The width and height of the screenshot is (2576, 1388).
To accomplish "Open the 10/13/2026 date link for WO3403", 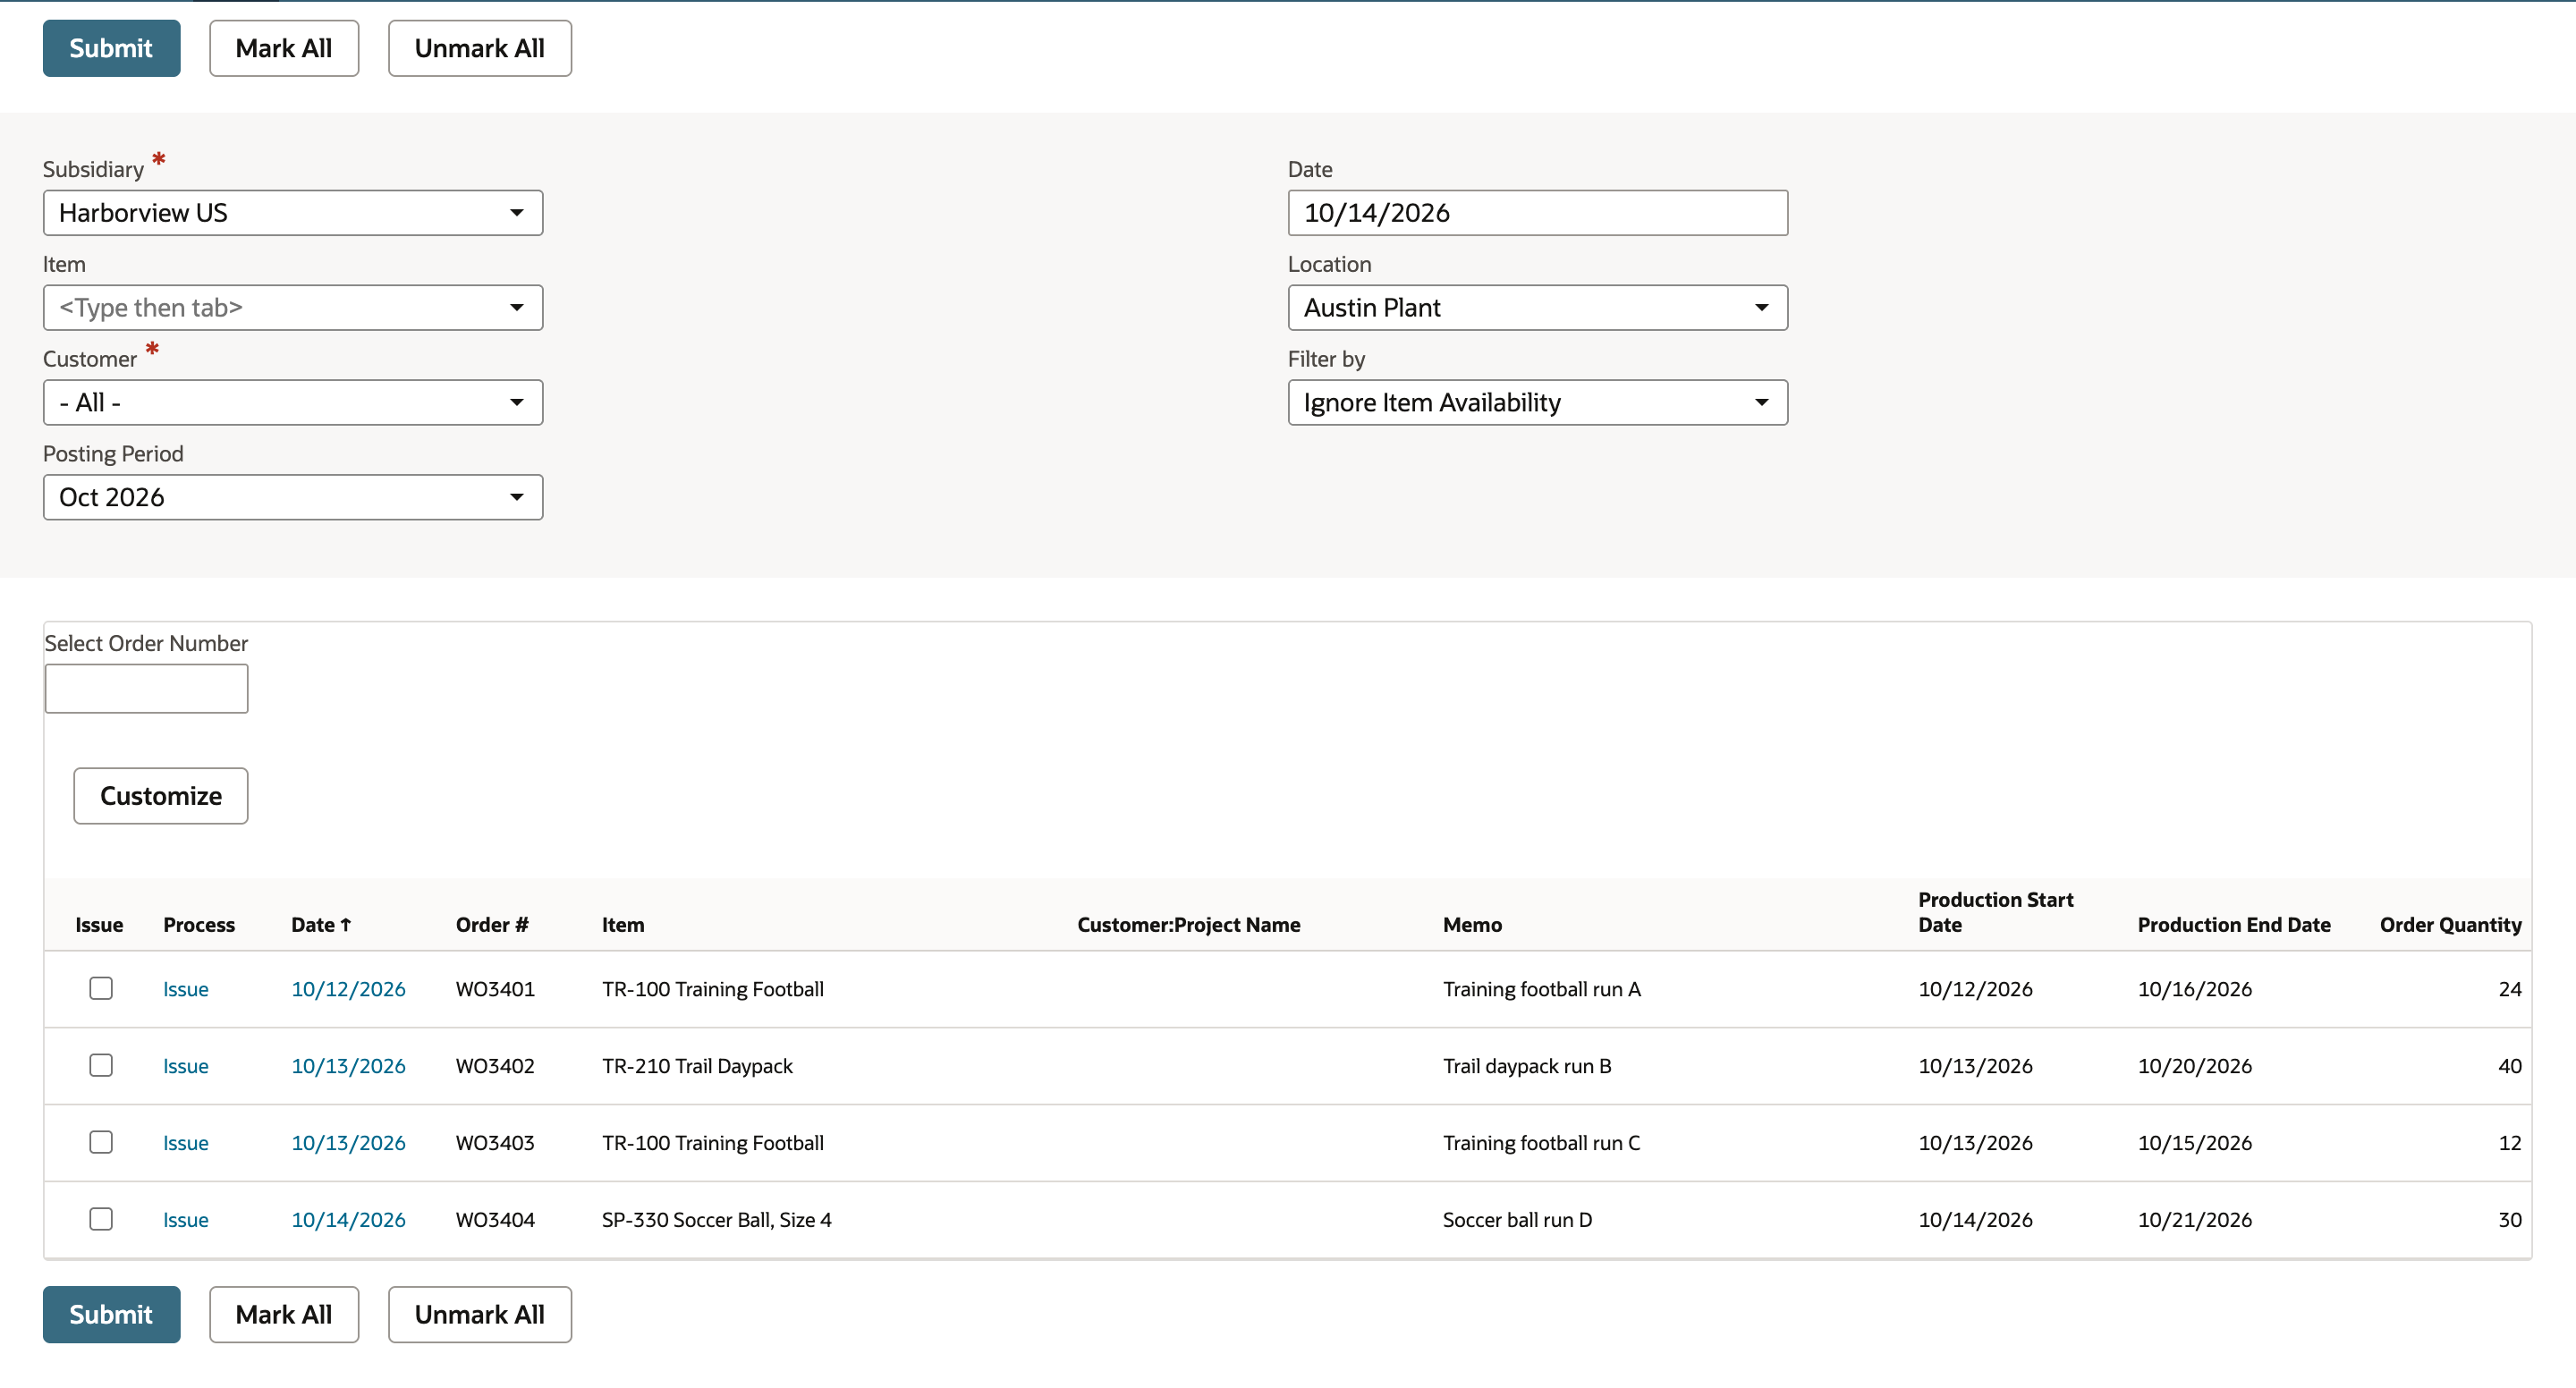I will 348,1143.
